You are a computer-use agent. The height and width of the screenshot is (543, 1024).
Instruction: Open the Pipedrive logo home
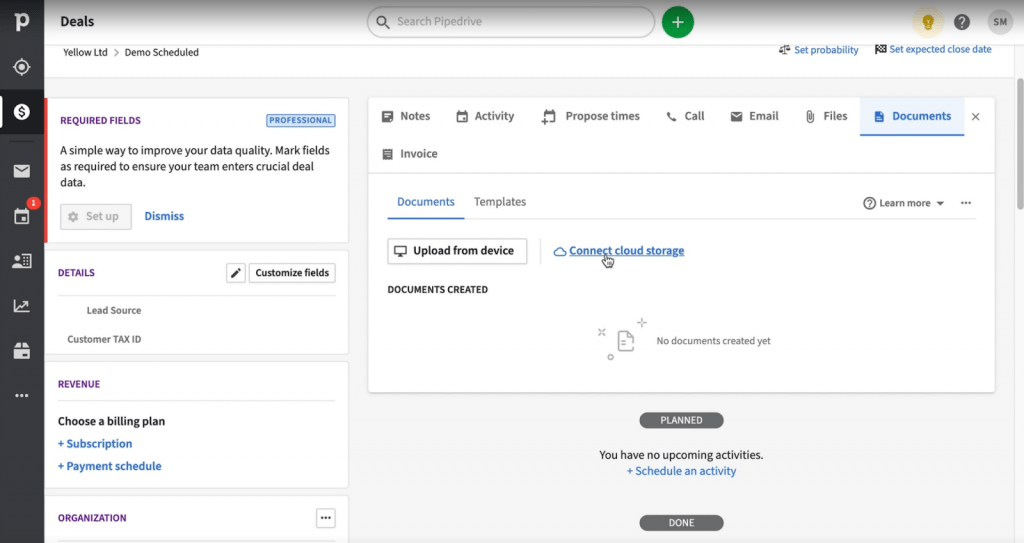click(22, 22)
